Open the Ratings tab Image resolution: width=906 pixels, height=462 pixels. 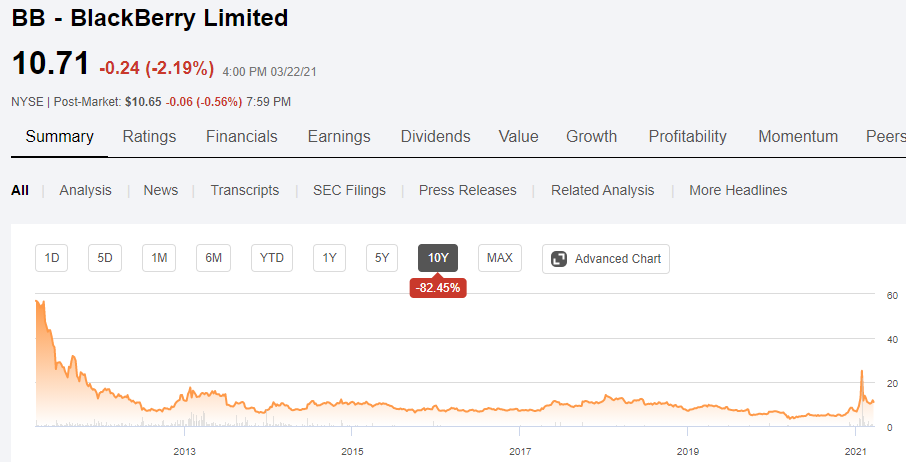point(149,137)
